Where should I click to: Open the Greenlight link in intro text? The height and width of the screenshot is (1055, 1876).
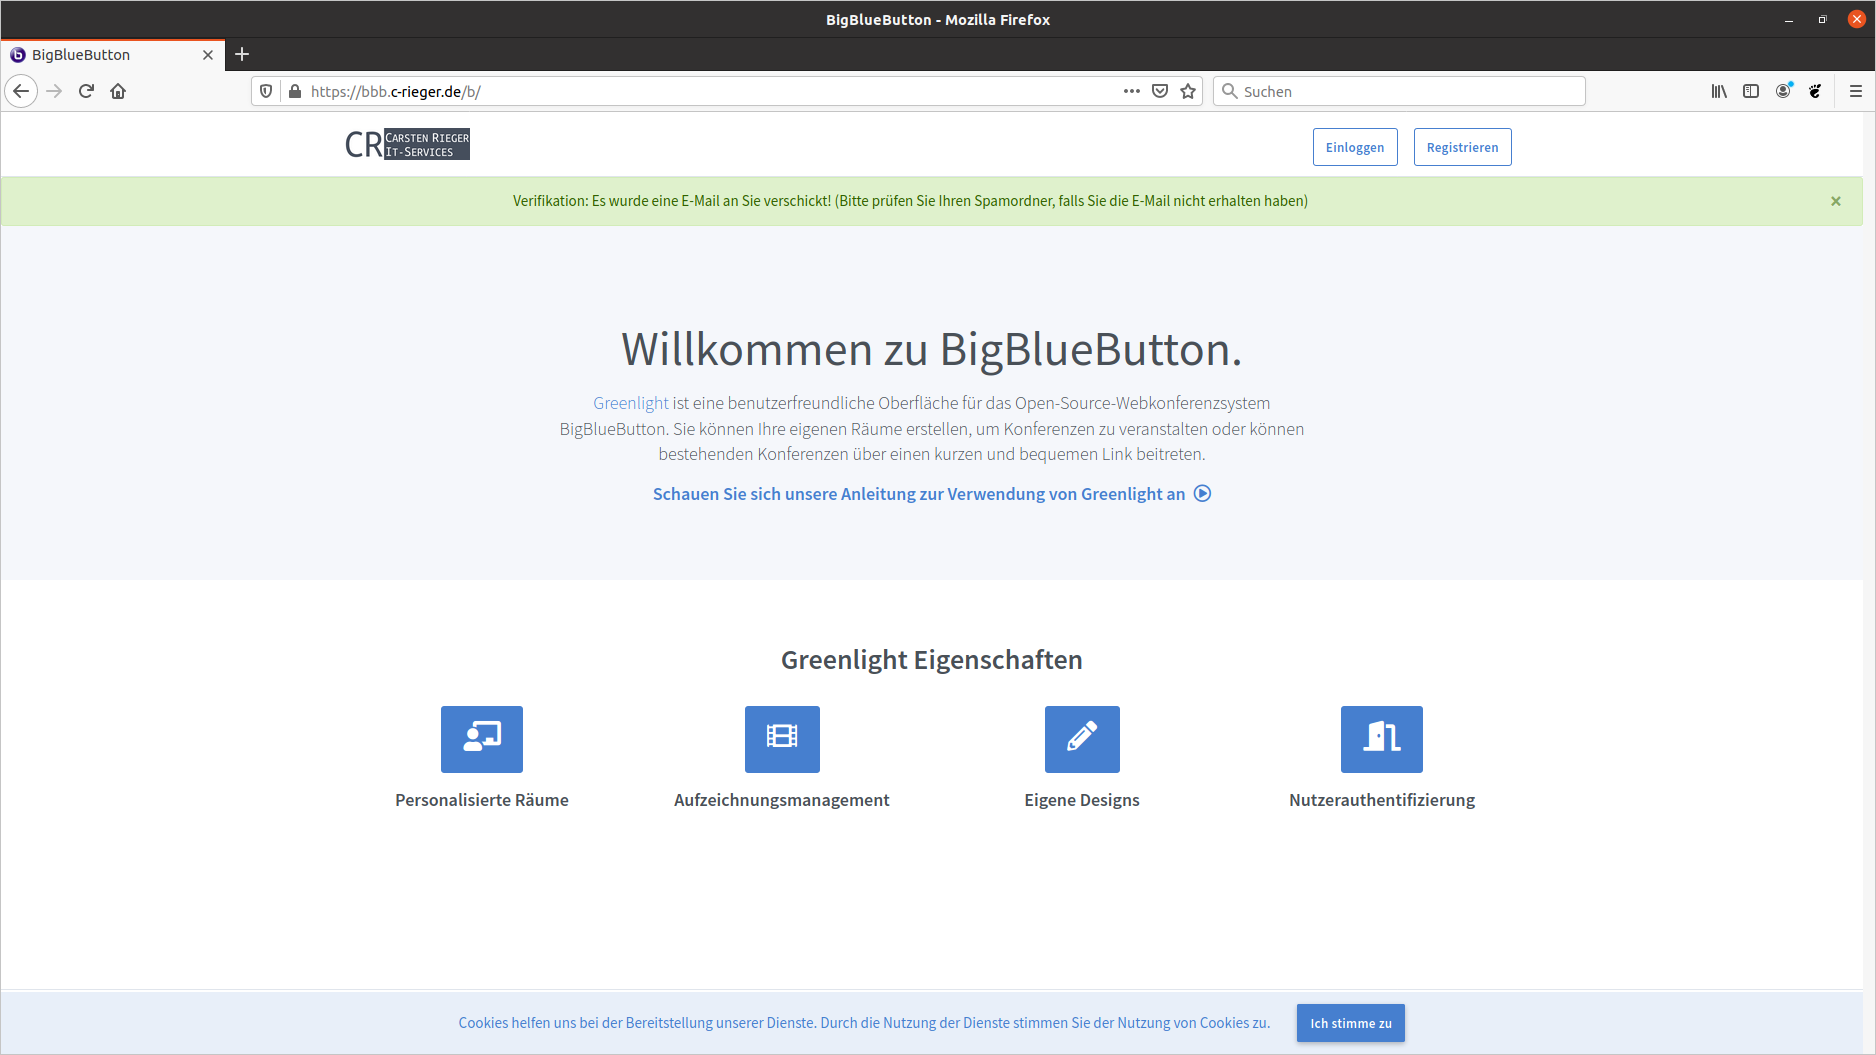point(631,403)
